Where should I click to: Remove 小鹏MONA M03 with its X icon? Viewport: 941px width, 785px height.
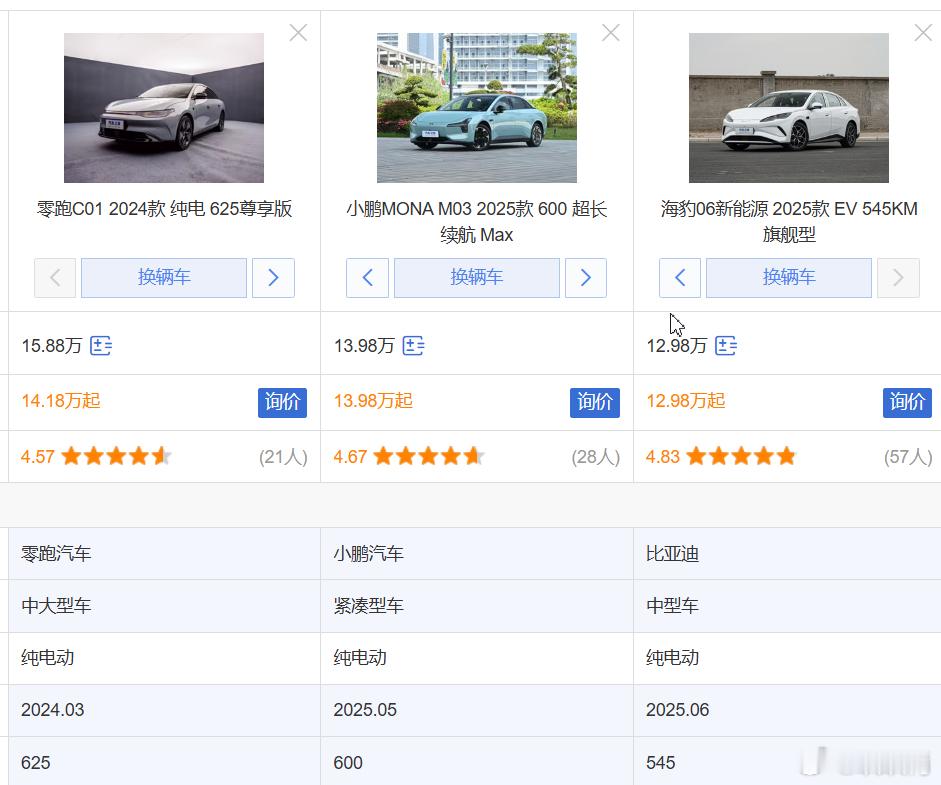(610, 32)
